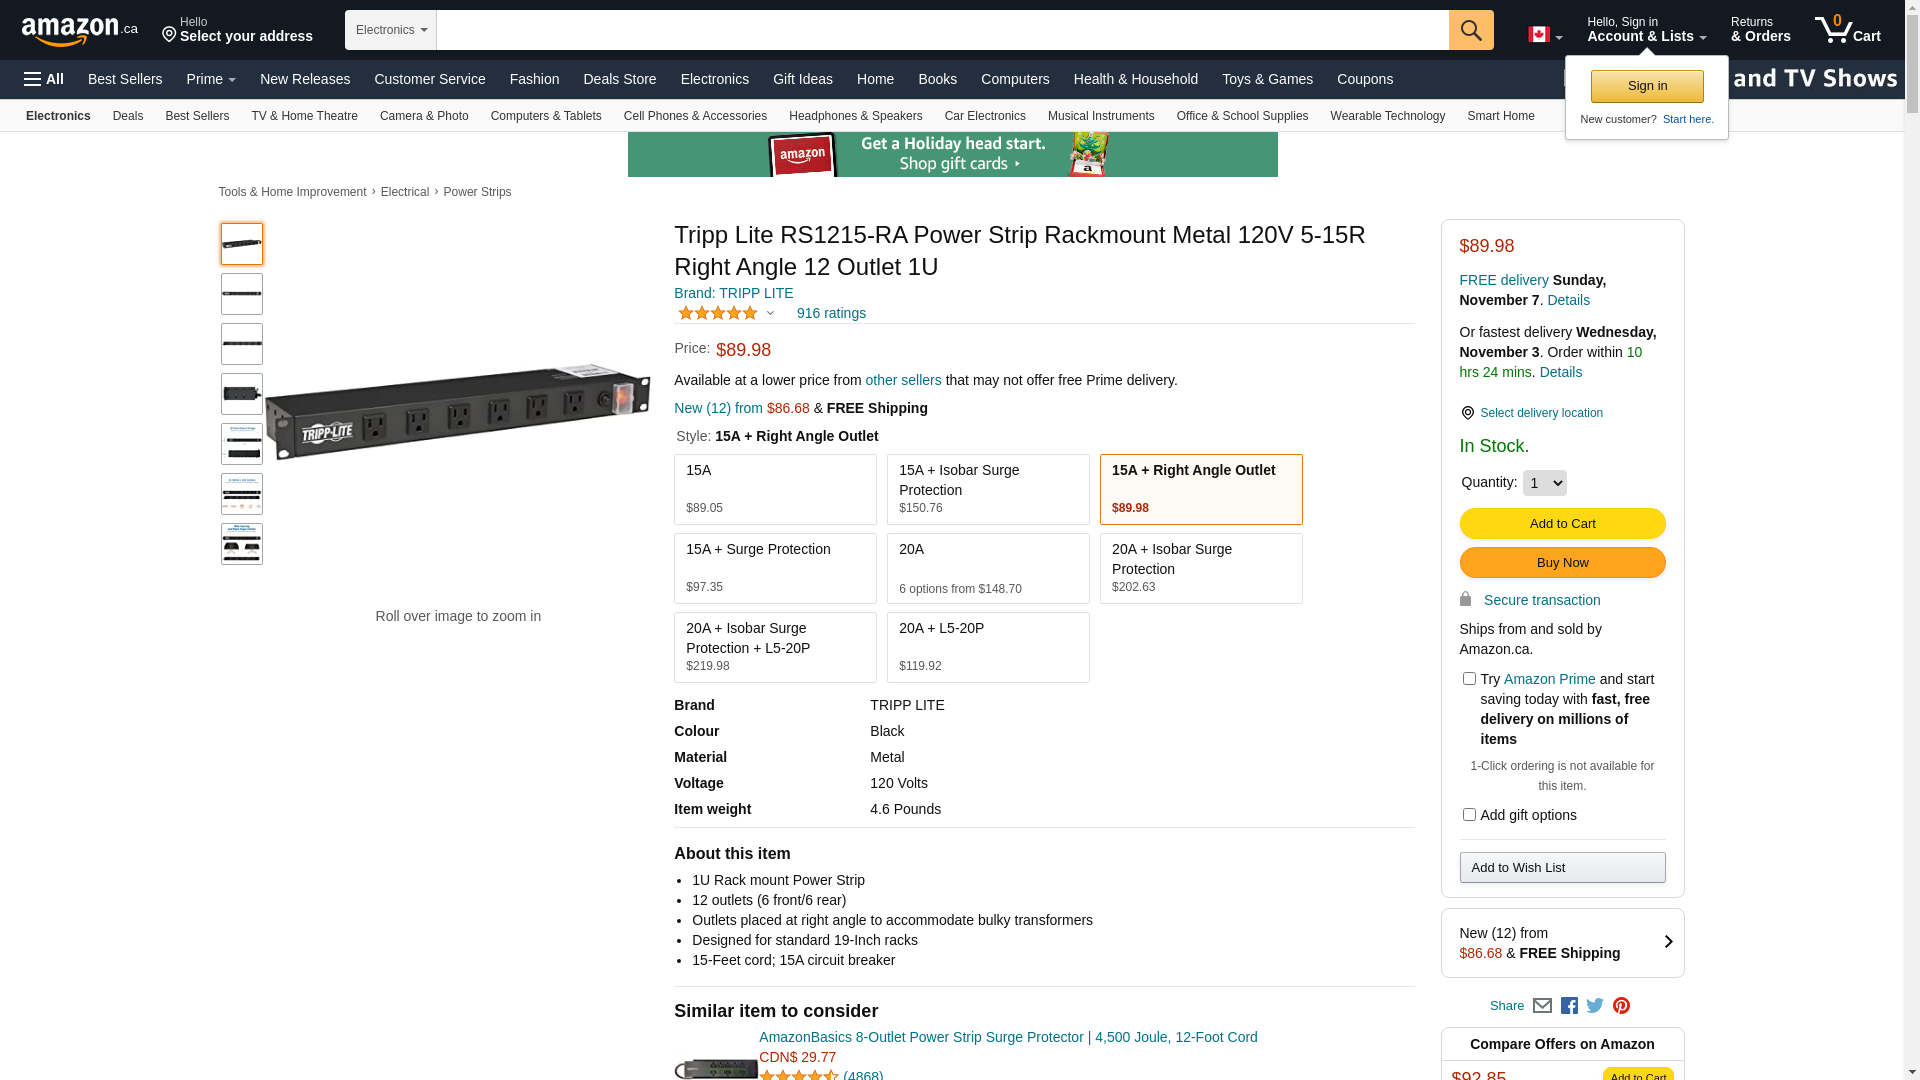Check the Add gift options box
Viewport: 1920px width, 1080px height.
[1469, 815]
